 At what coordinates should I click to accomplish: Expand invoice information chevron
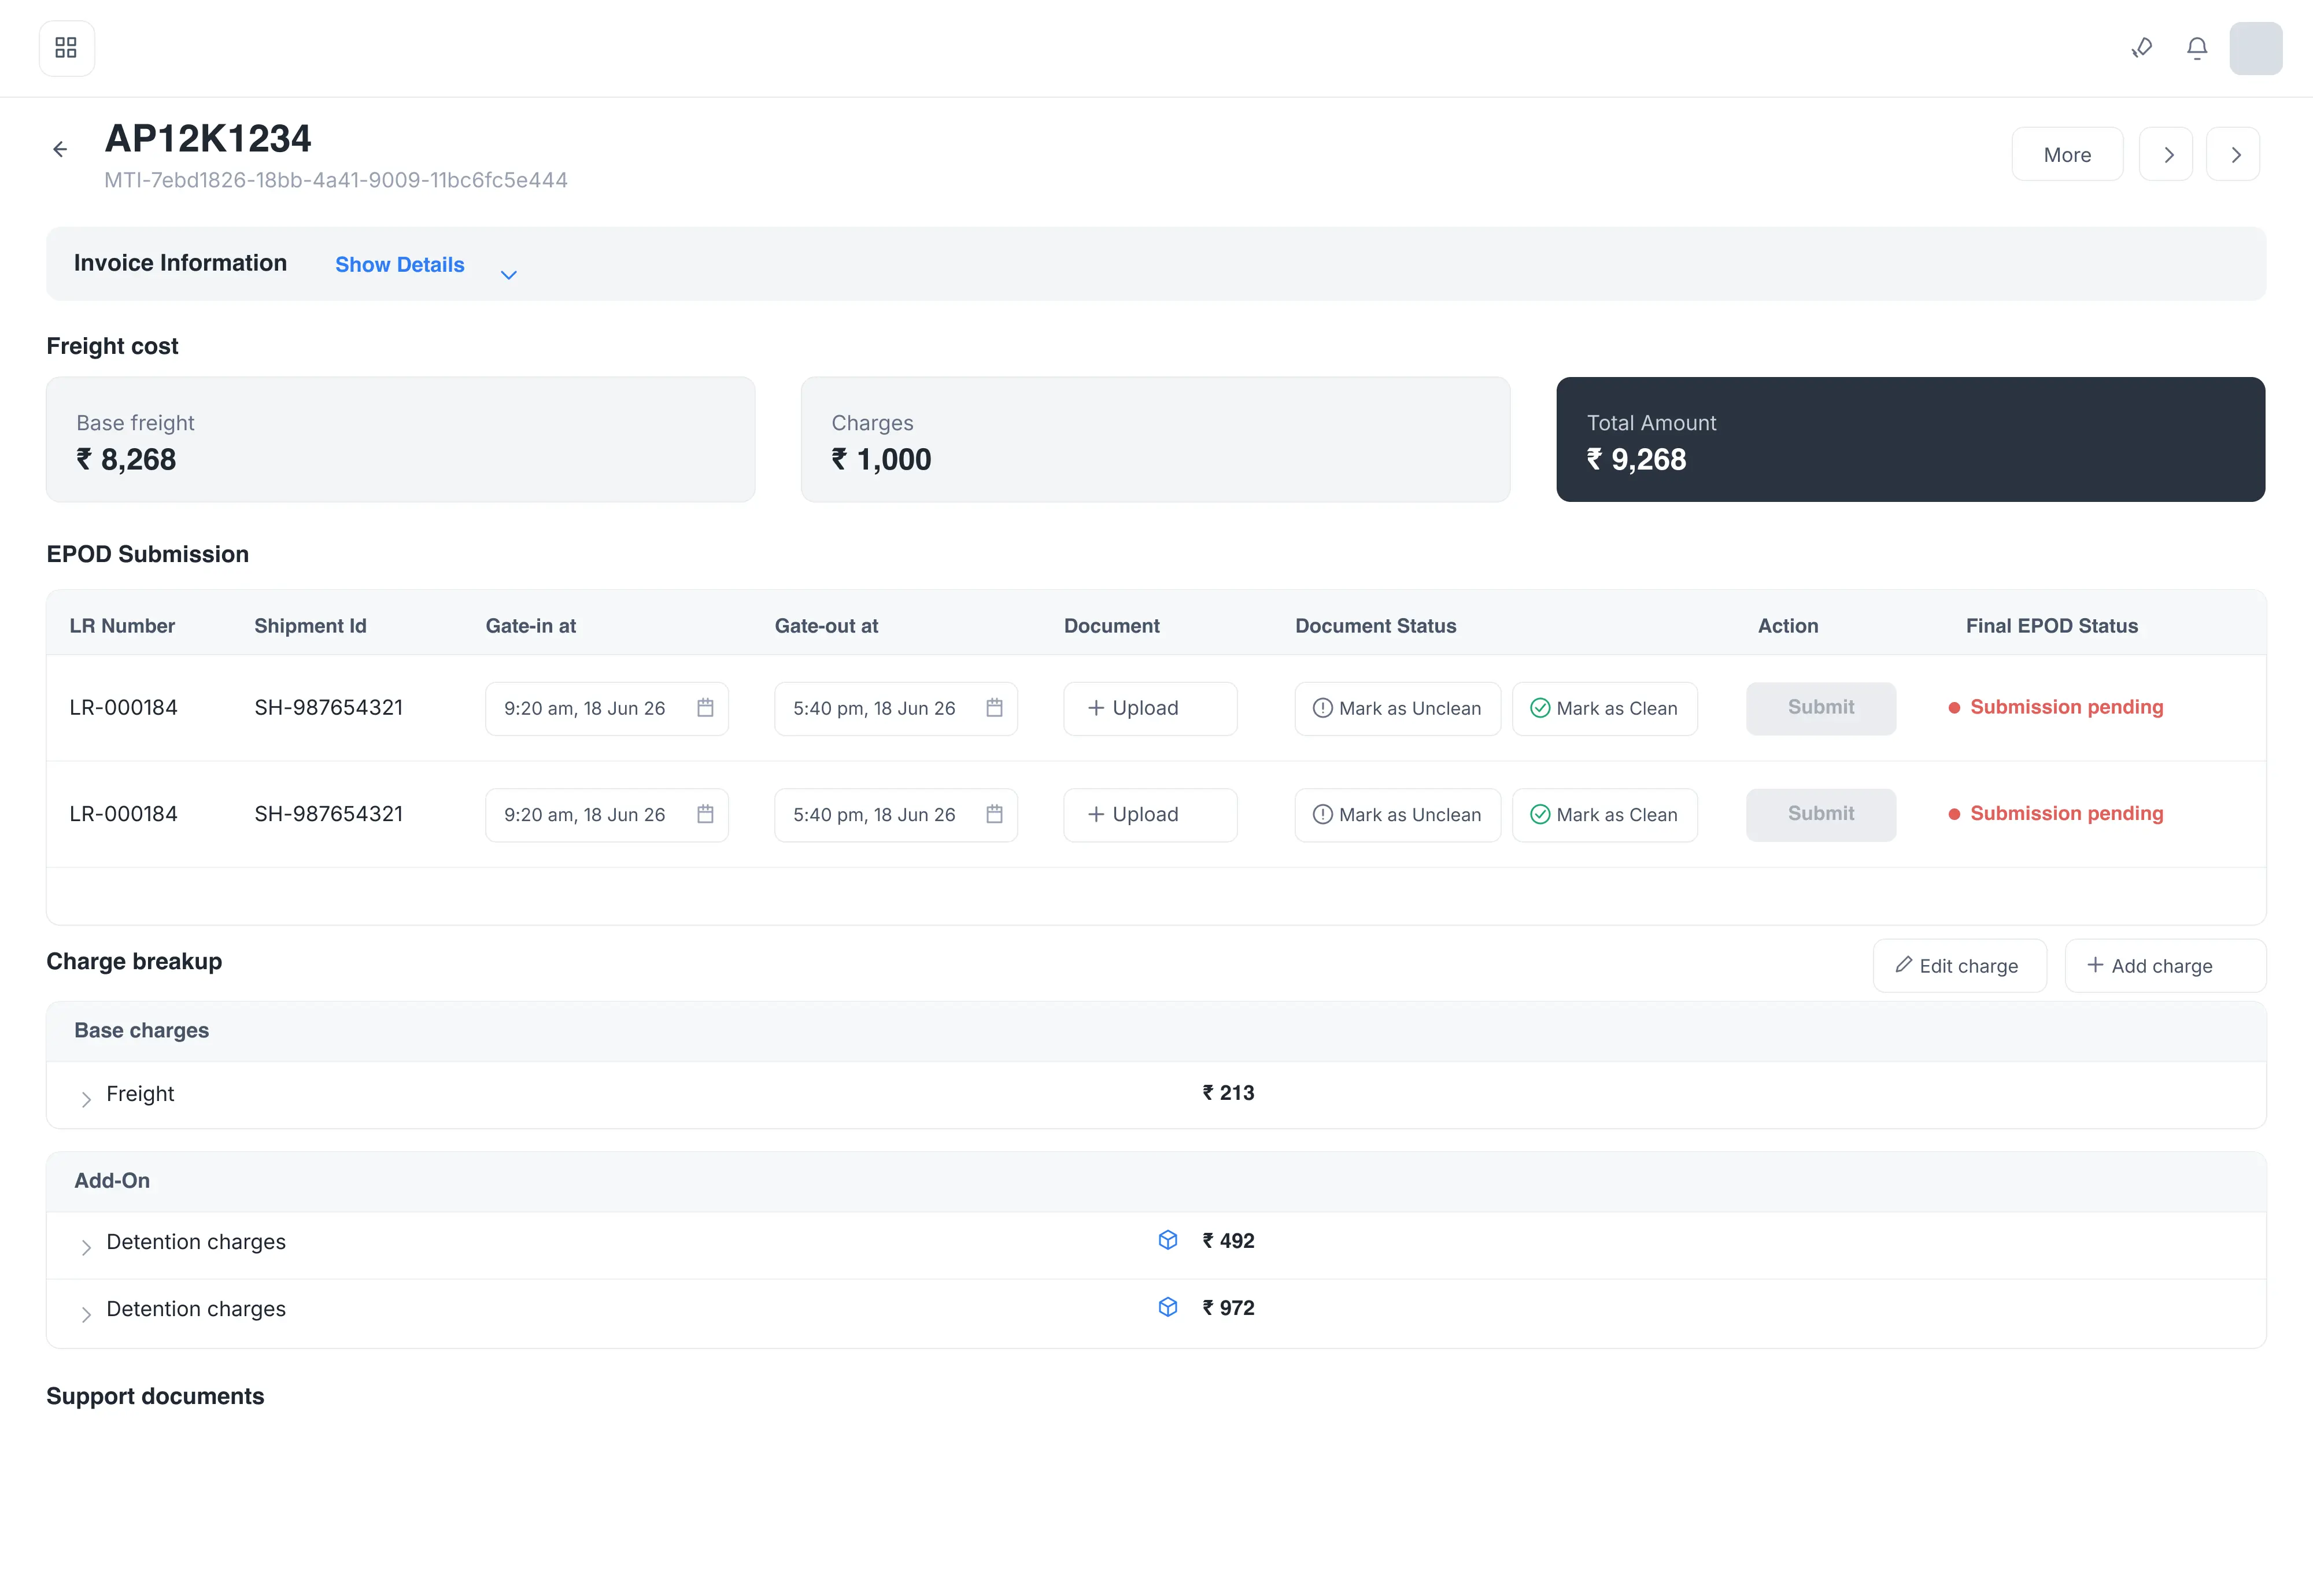coord(508,275)
